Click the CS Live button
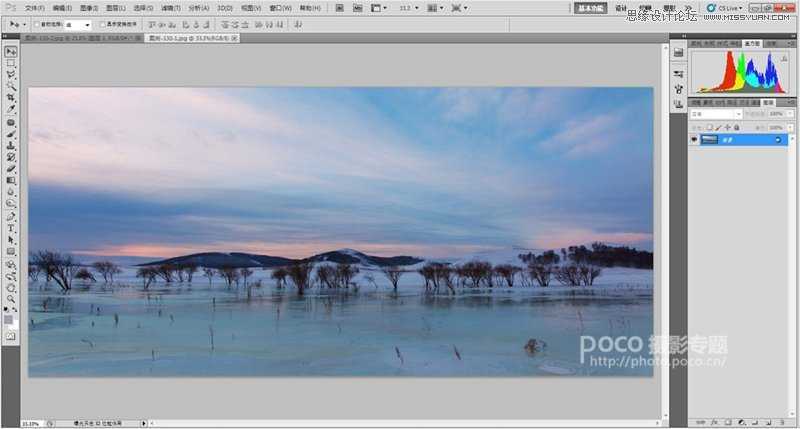 click(x=725, y=8)
